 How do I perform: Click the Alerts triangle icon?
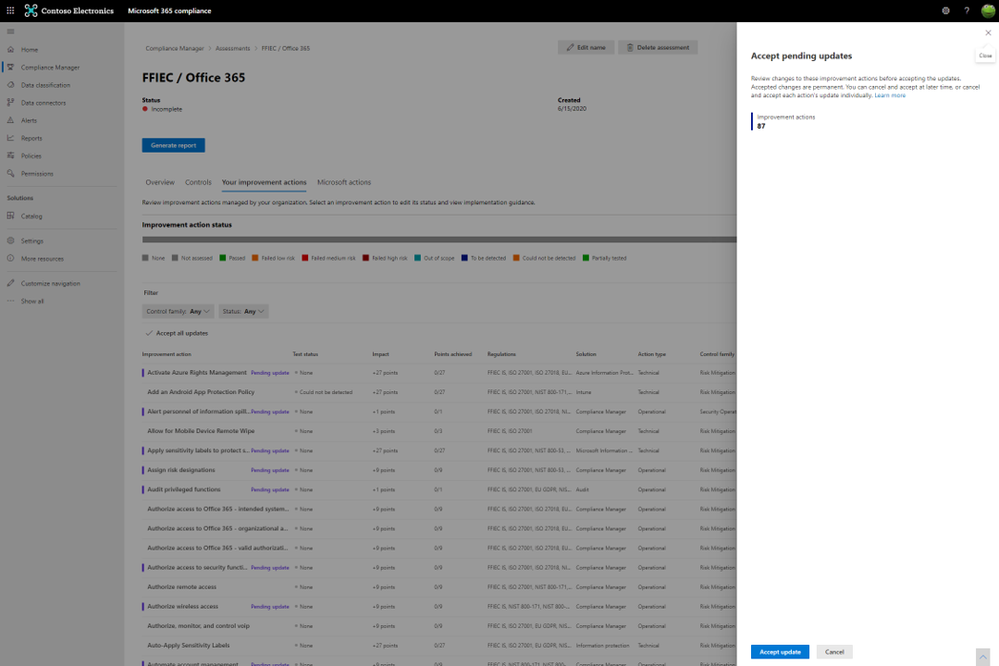tap(11, 120)
